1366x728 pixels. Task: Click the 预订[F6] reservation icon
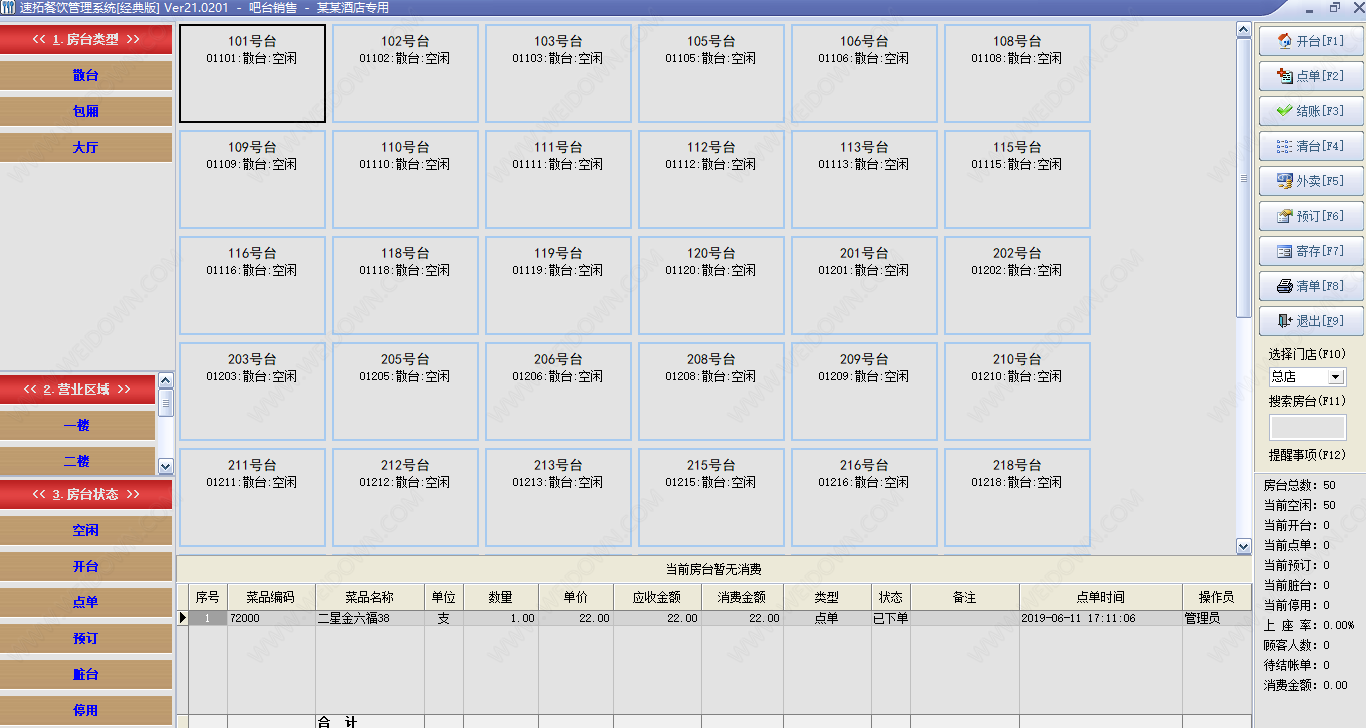[1286, 216]
